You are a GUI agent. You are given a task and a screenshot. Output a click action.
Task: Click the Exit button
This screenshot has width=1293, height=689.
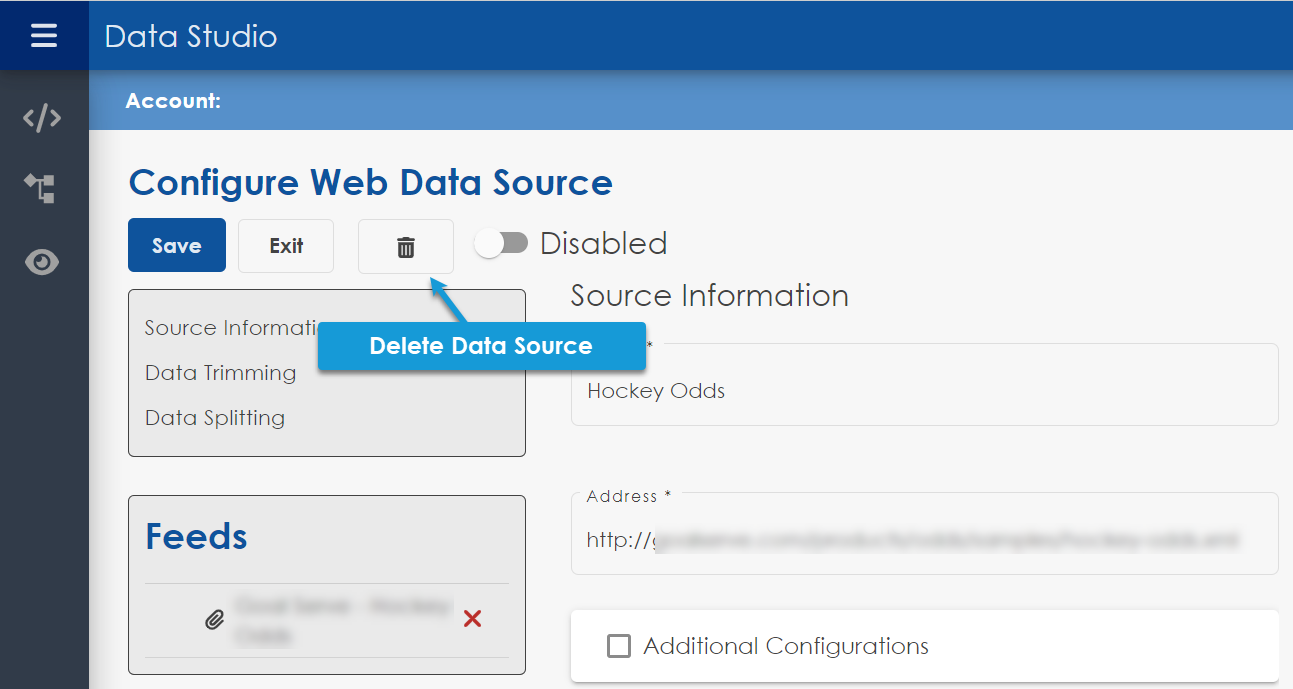click(286, 246)
